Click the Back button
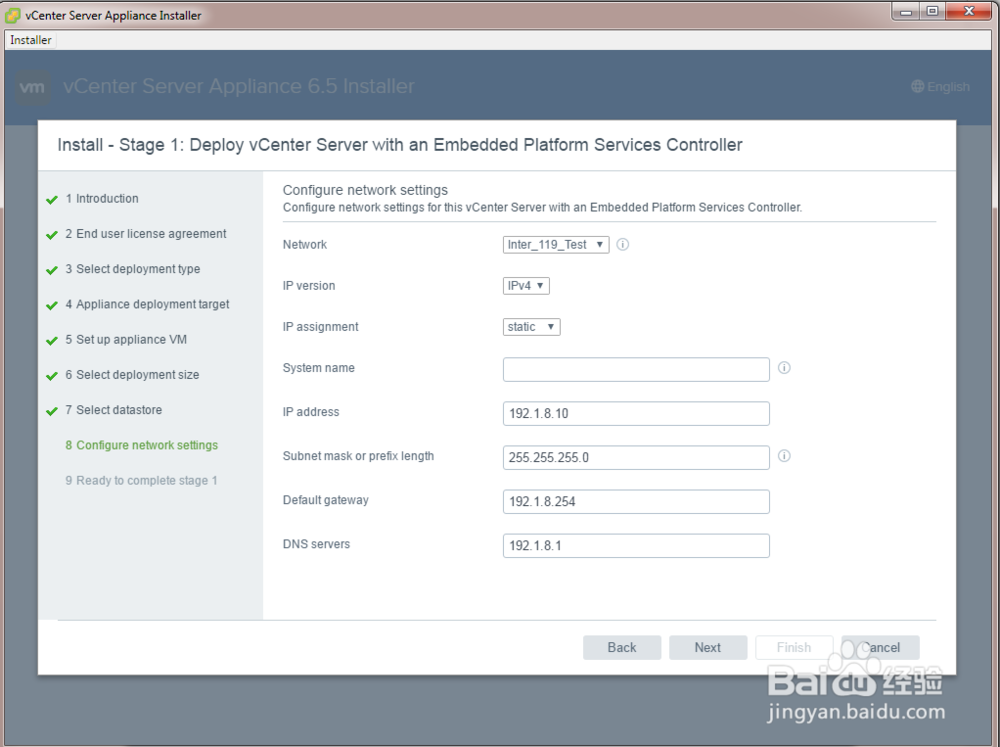 [622, 647]
